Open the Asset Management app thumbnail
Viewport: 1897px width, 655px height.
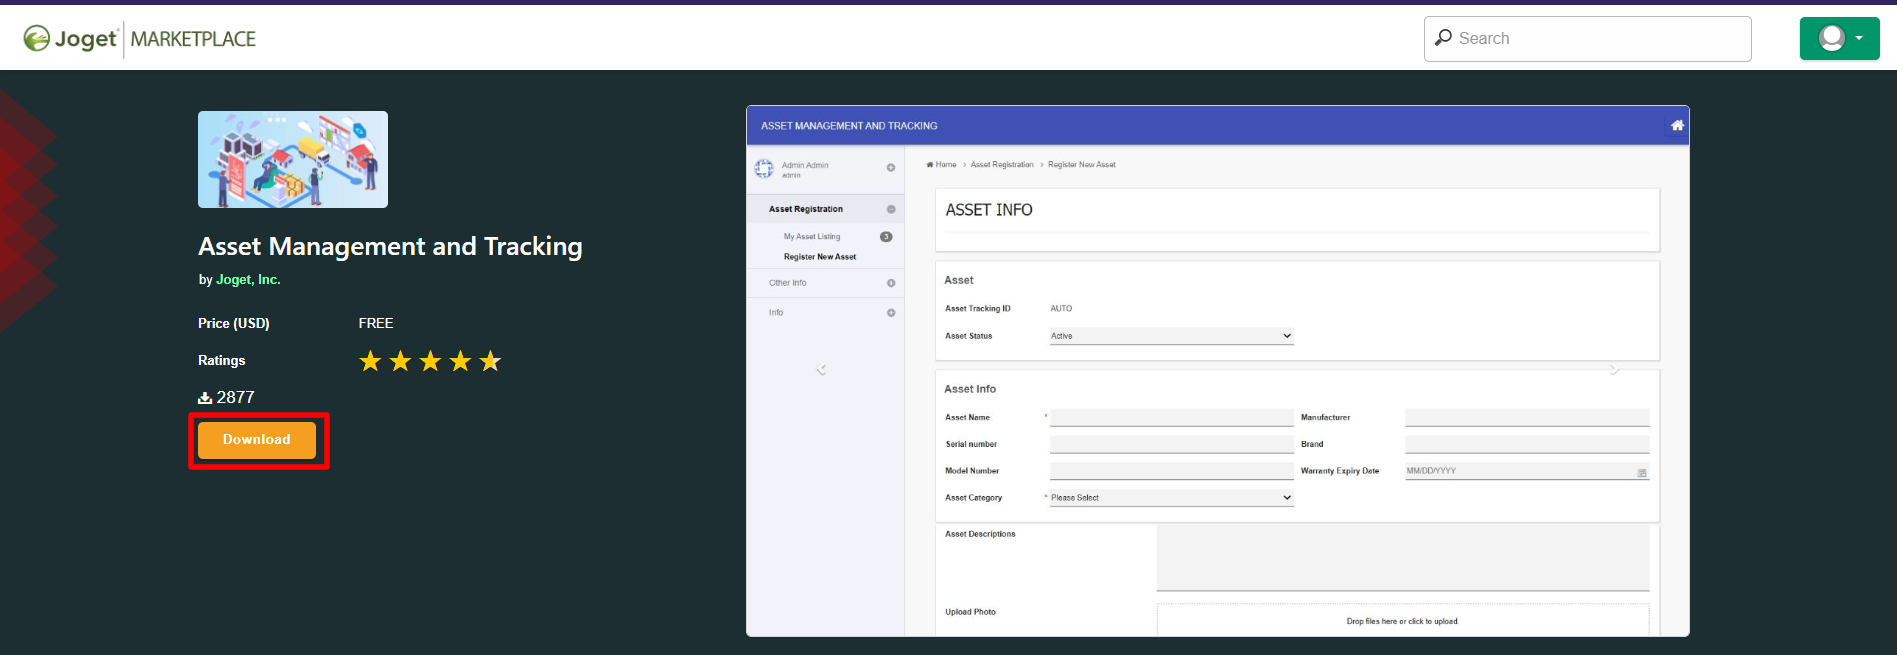pos(292,160)
